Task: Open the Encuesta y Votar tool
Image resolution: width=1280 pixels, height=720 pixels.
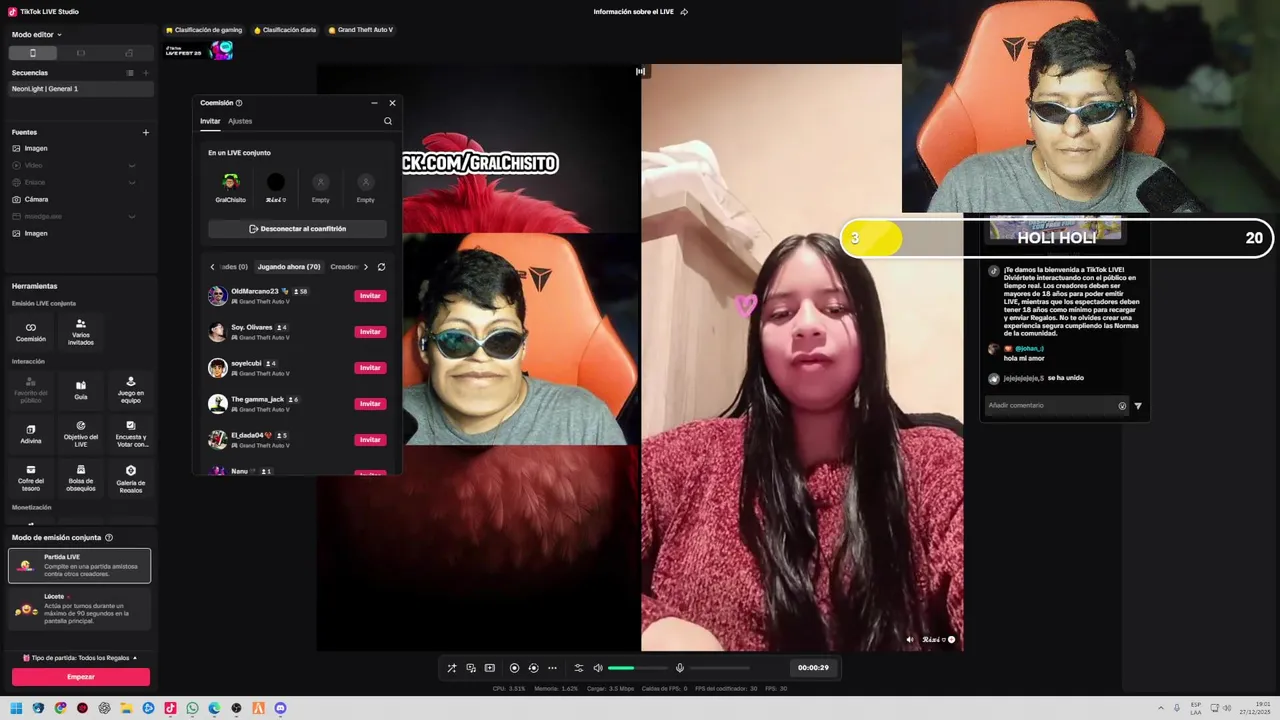Action: click(x=131, y=433)
